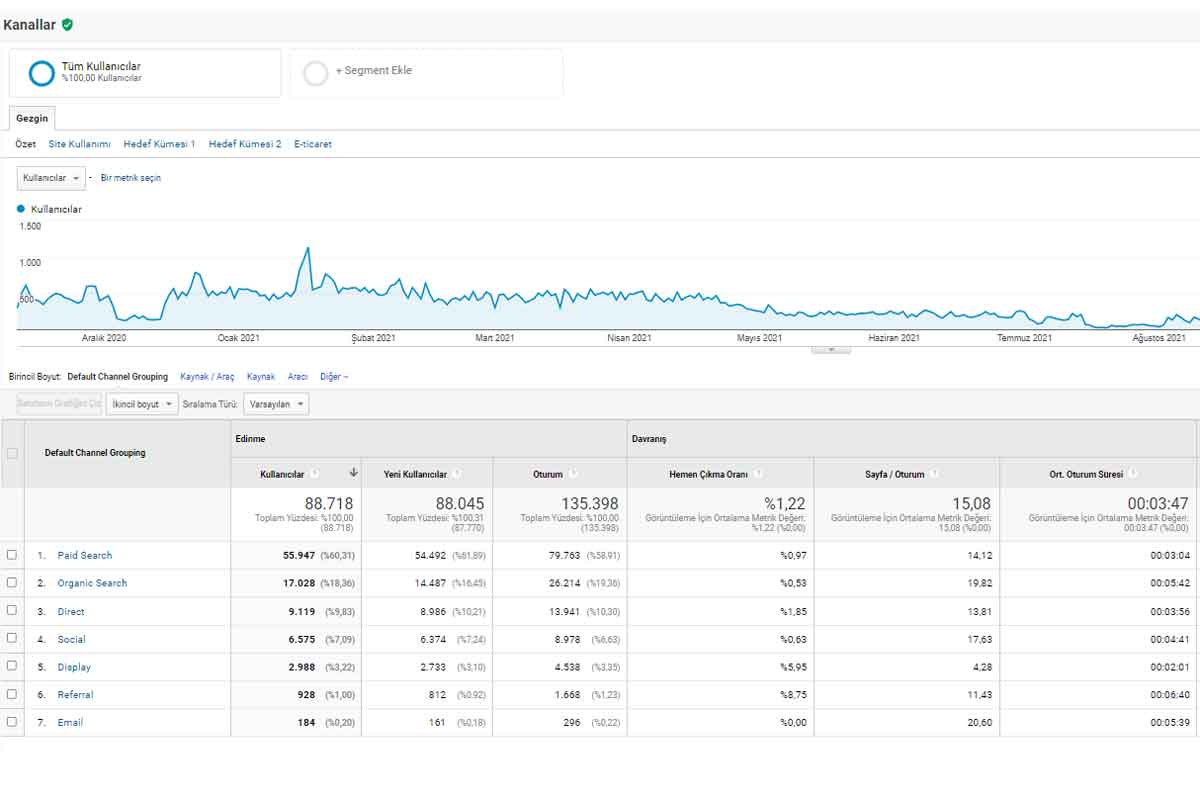Viewport: 1200px width, 801px height.
Task: Open help icon next to Kullanıcılar column header
Action: 314,474
